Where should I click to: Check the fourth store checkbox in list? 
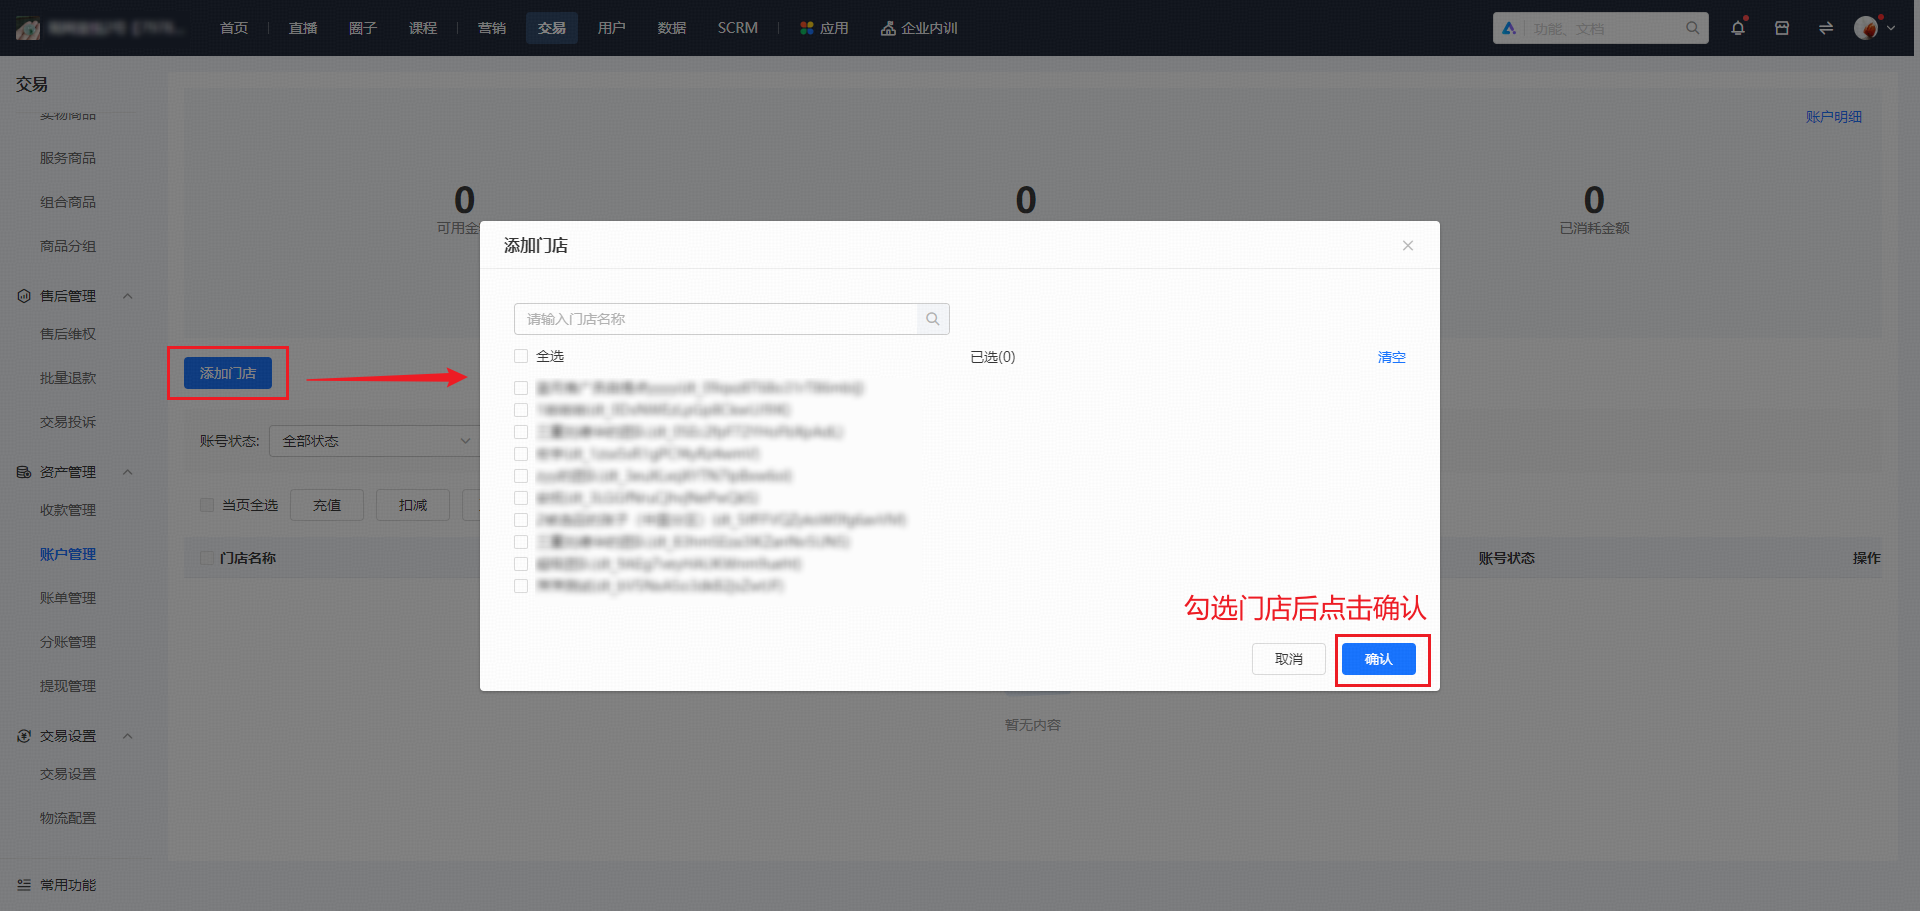521,454
